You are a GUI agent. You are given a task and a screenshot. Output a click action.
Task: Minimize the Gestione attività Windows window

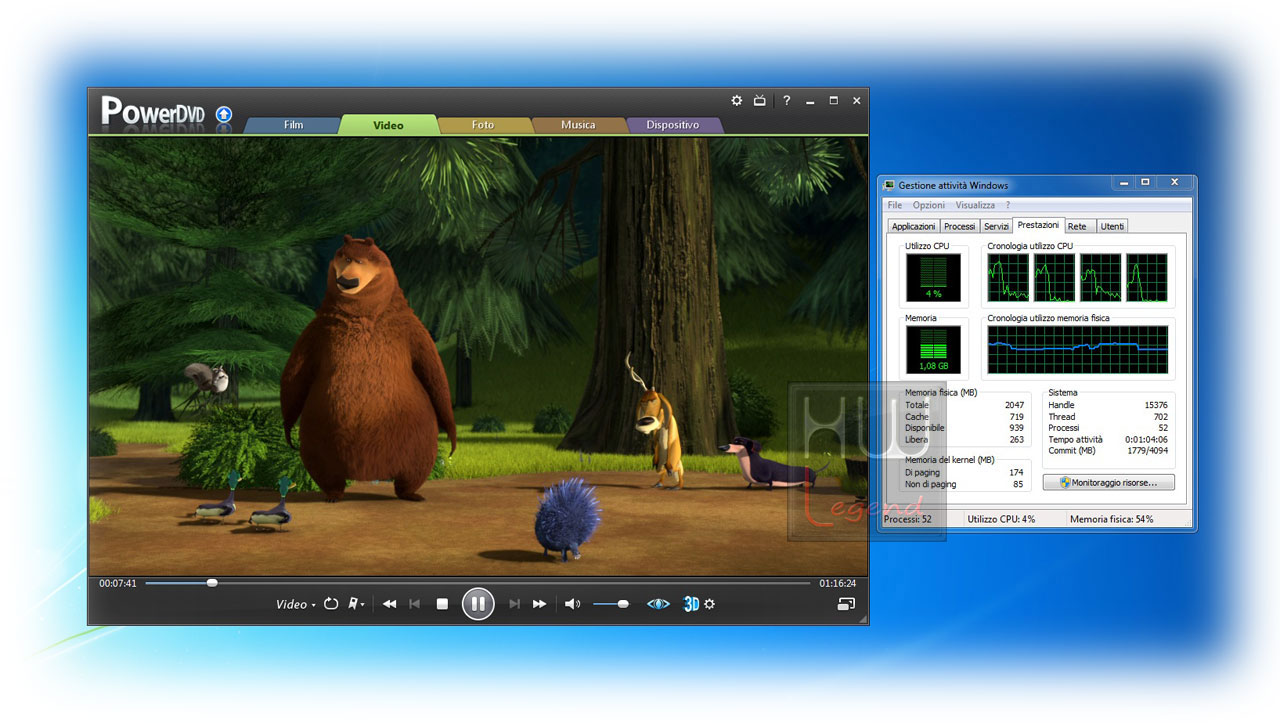pos(1123,183)
